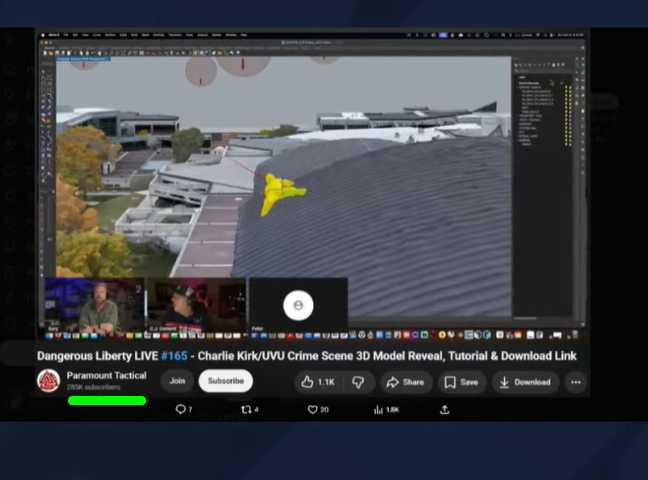Like the post with heart icon
The height and width of the screenshot is (480, 648).
(313, 409)
